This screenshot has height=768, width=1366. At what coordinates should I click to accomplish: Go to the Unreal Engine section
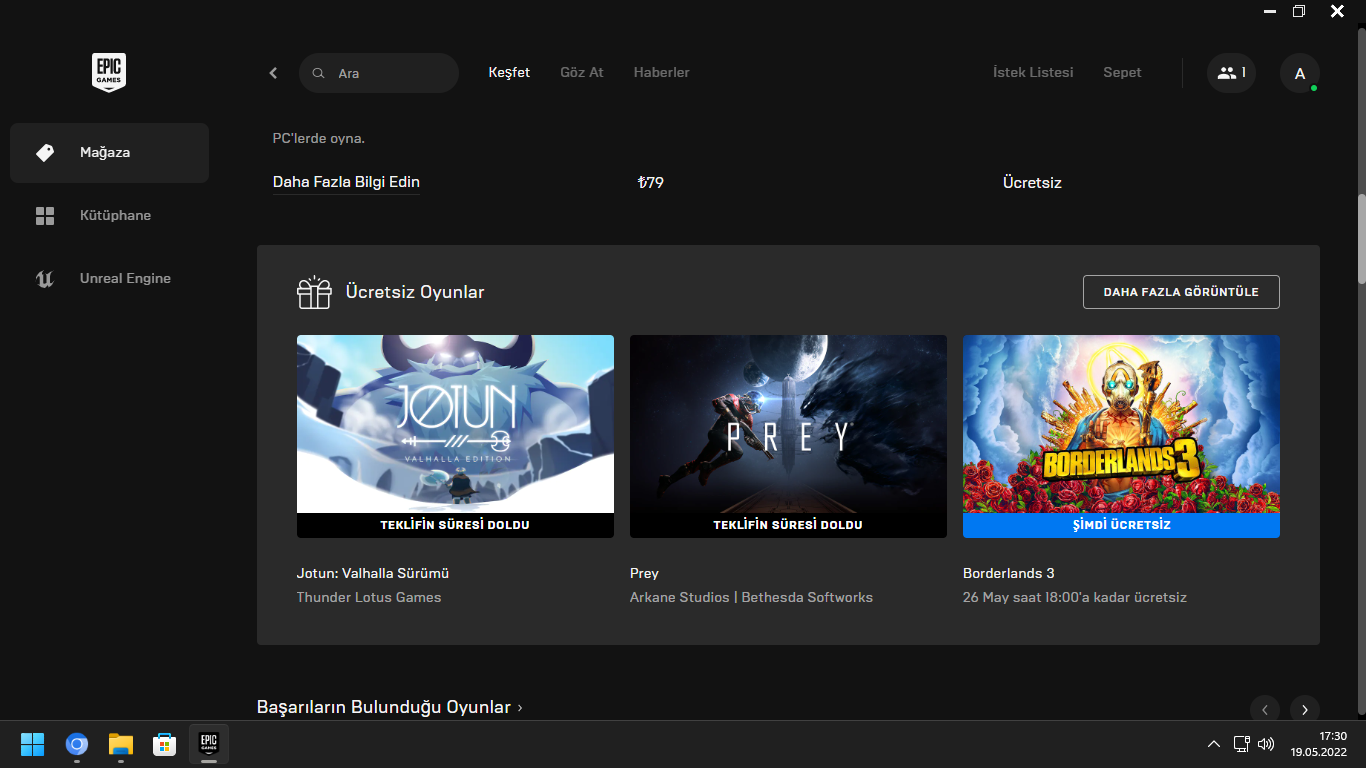109,279
